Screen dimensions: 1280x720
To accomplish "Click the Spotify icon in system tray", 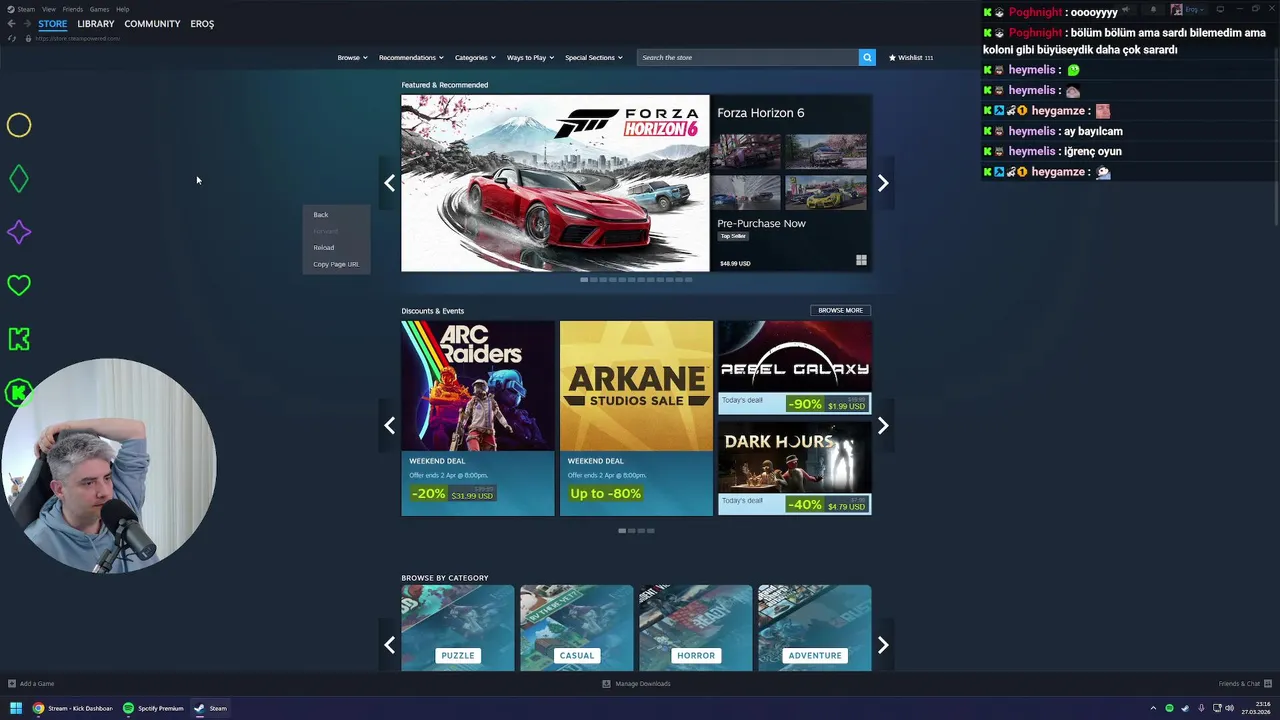I will 1169,708.
